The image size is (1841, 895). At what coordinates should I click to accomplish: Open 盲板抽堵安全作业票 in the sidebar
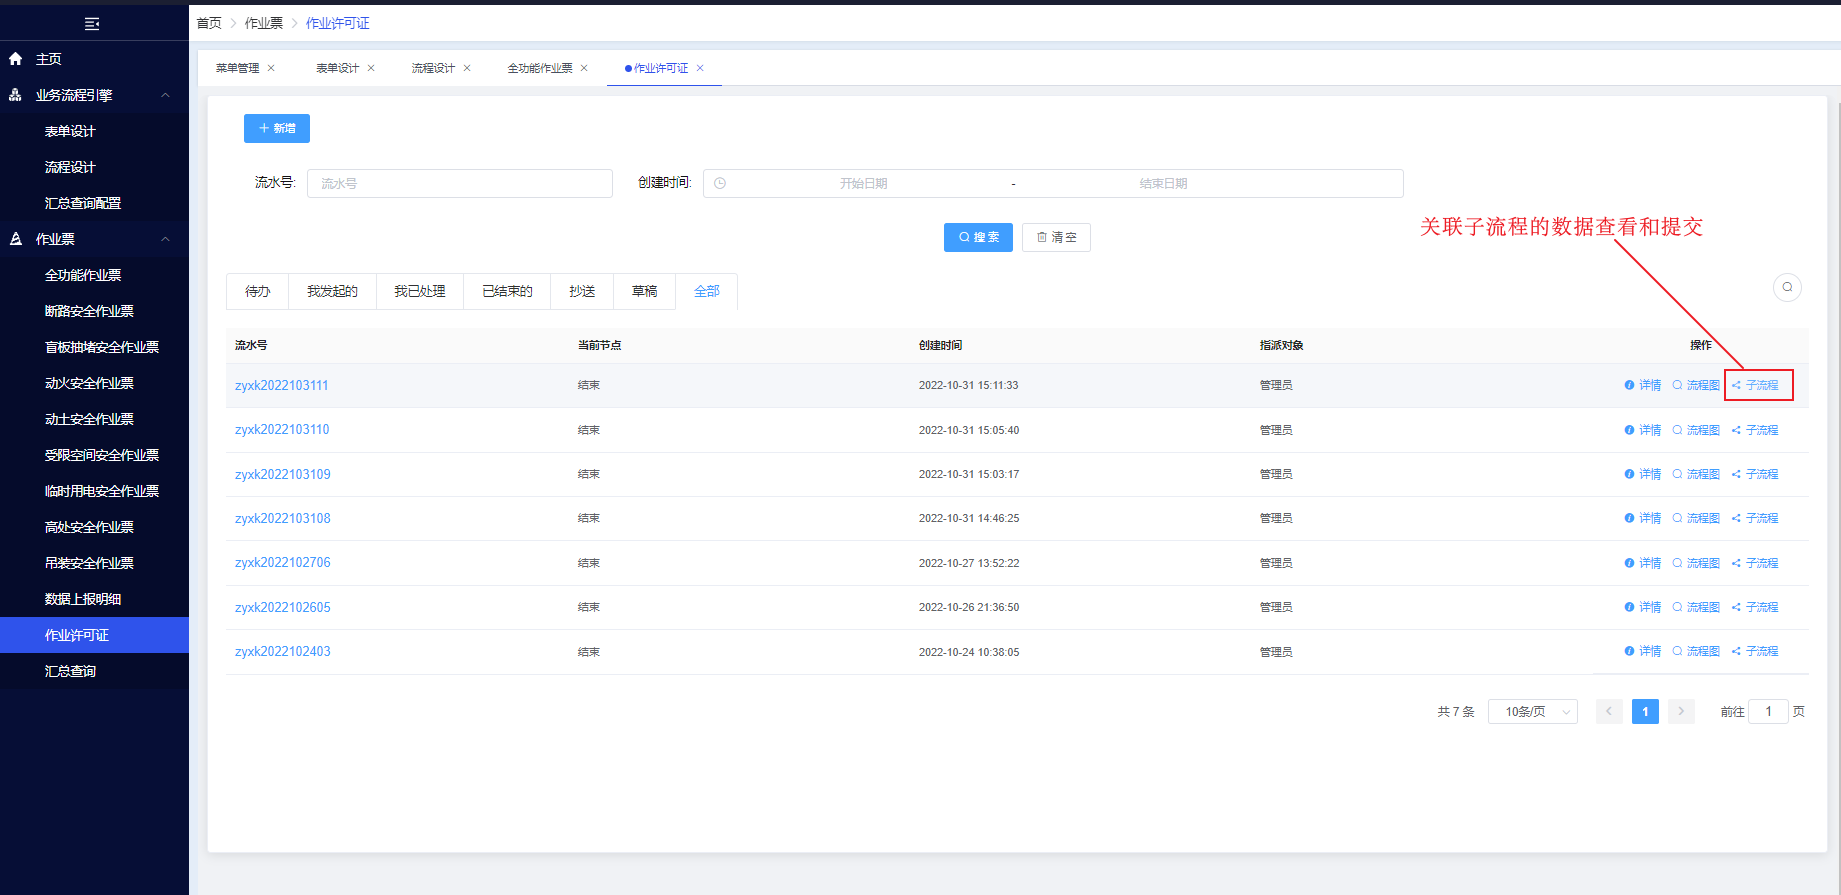[94, 347]
